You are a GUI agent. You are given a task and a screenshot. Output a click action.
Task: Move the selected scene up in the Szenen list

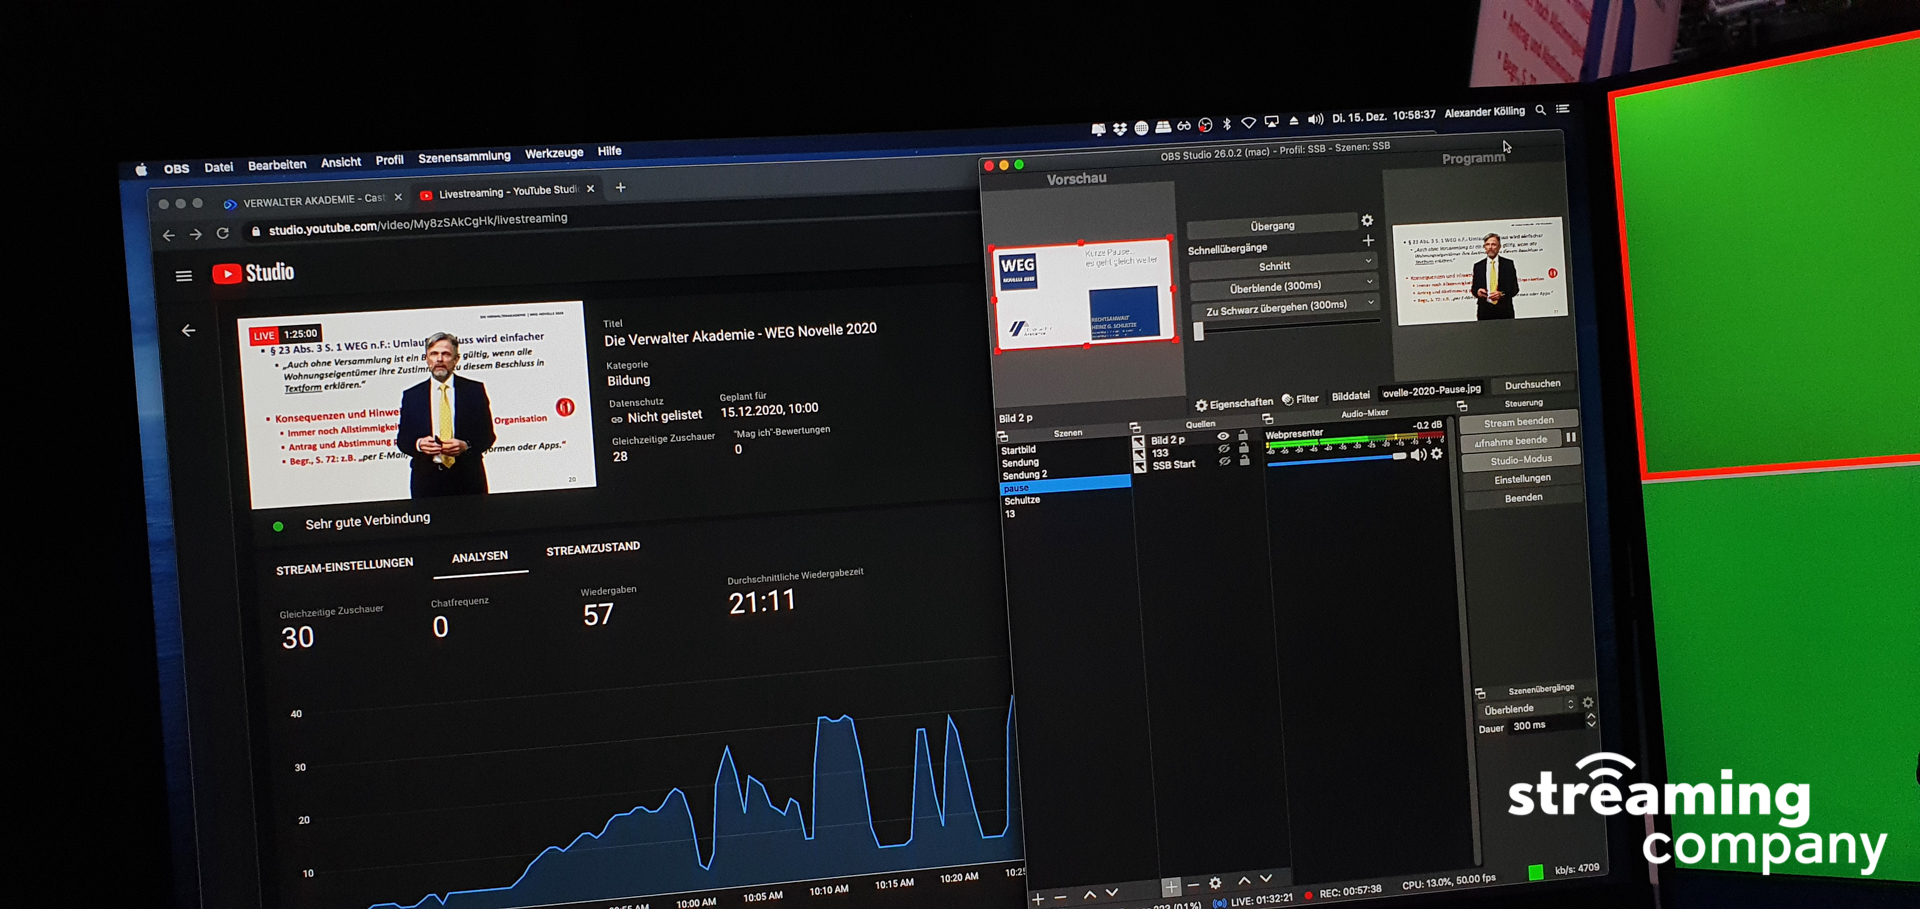(x=1089, y=894)
